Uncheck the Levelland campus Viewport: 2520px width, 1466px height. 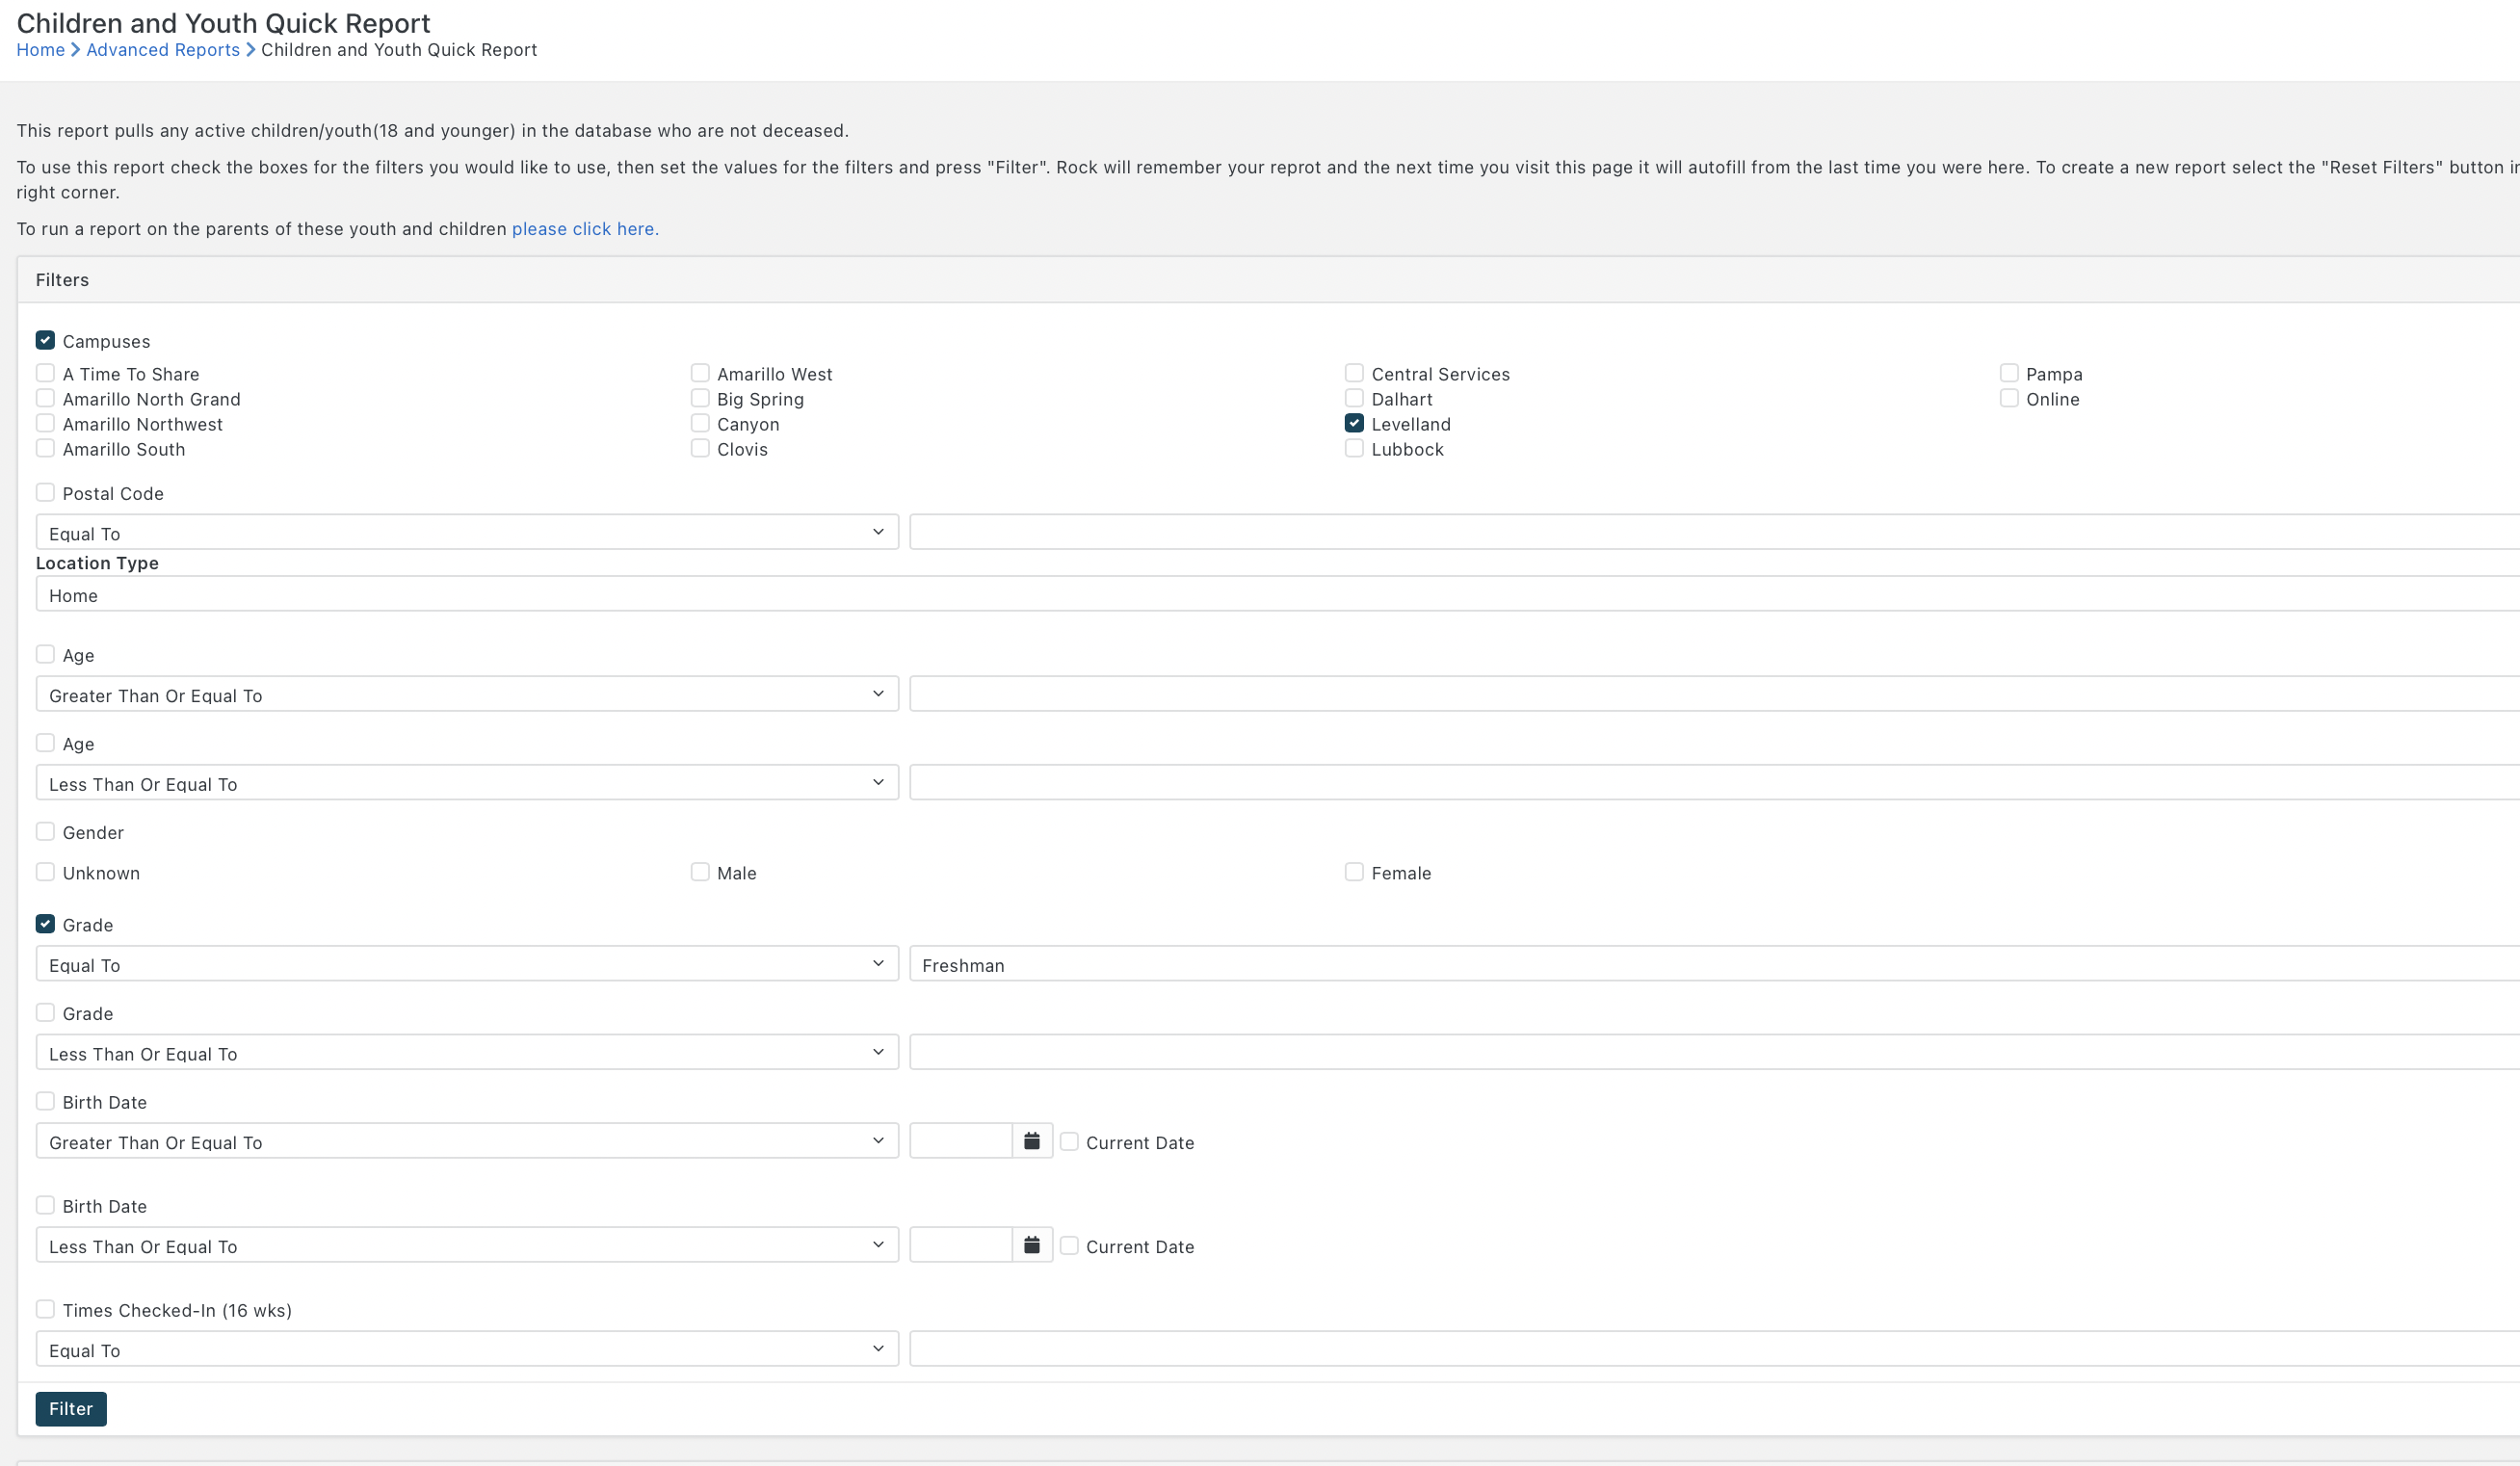(x=1354, y=423)
